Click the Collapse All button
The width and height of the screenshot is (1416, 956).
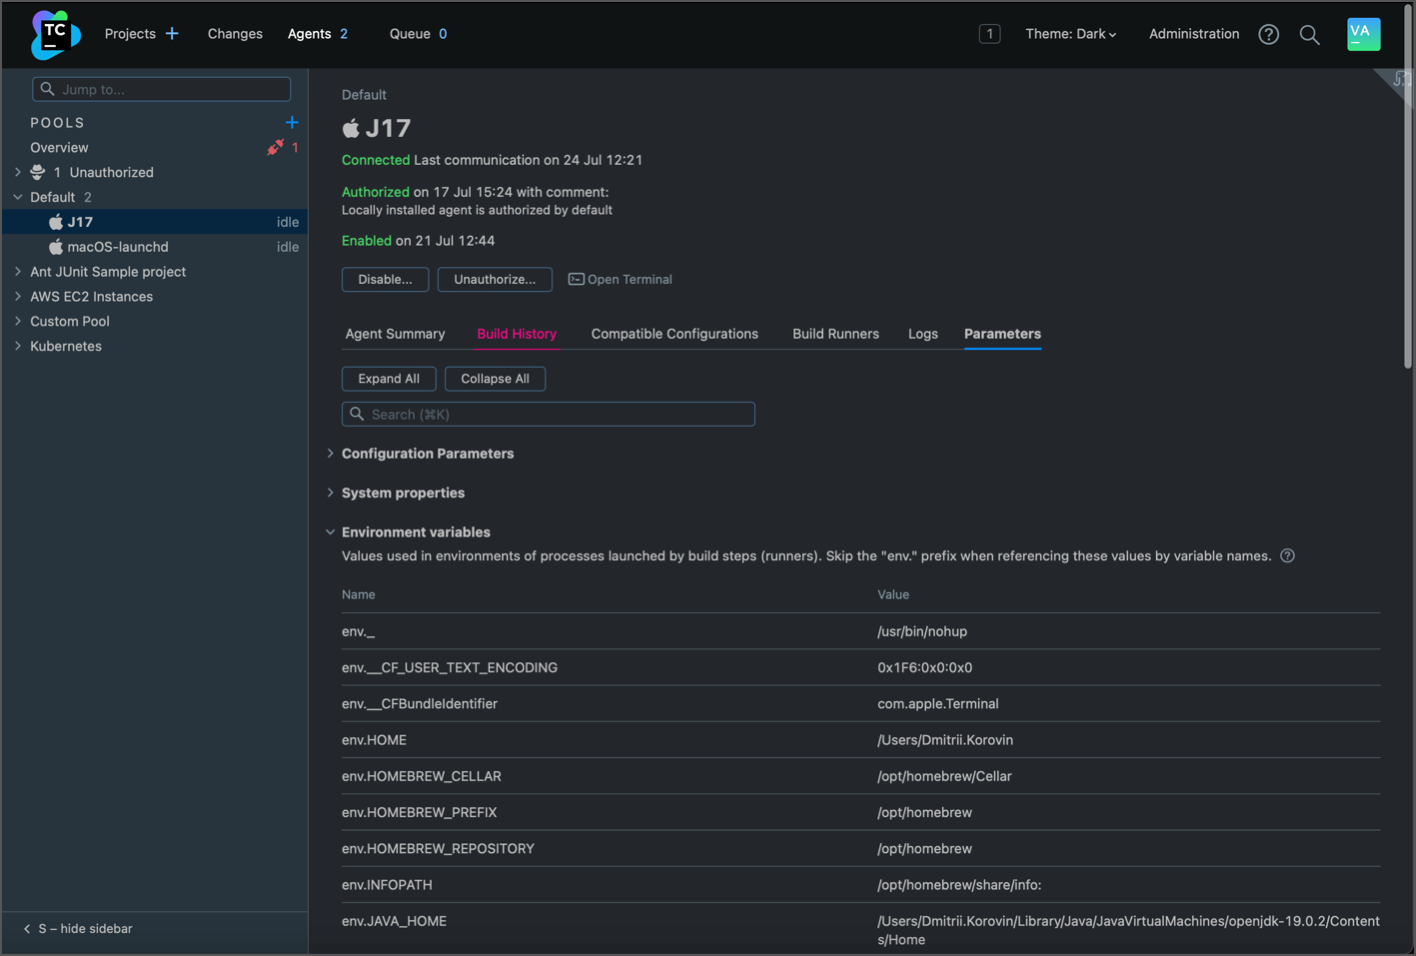click(x=495, y=378)
